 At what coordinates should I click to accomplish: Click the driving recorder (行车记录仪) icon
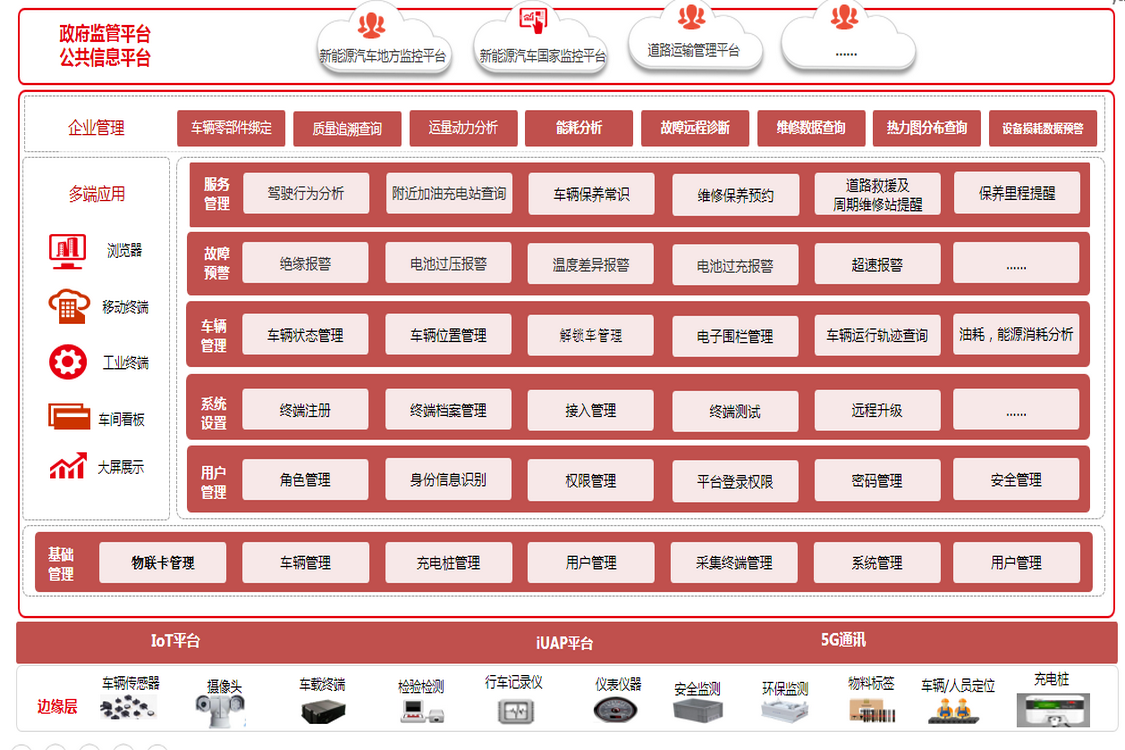(x=514, y=711)
